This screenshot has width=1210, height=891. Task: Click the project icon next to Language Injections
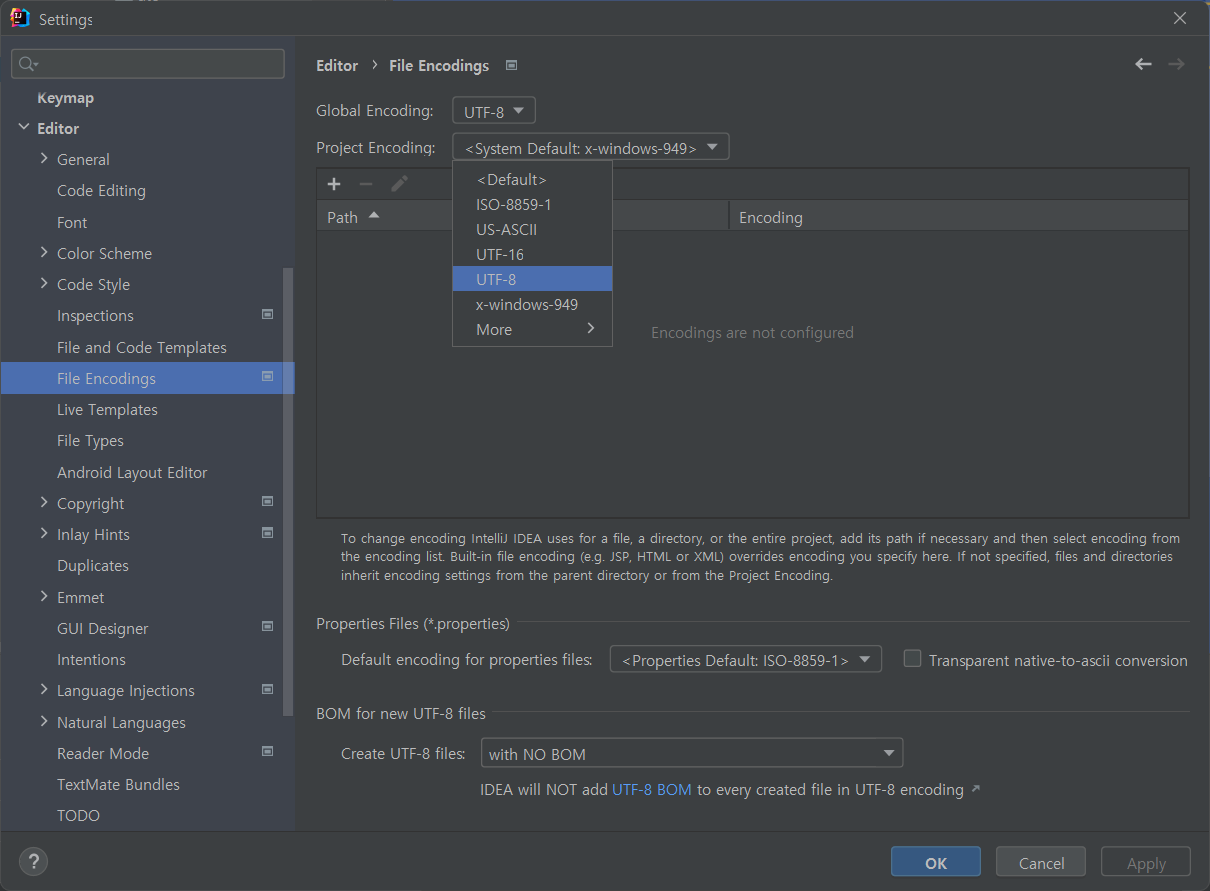pyautogui.click(x=267, y=689)
